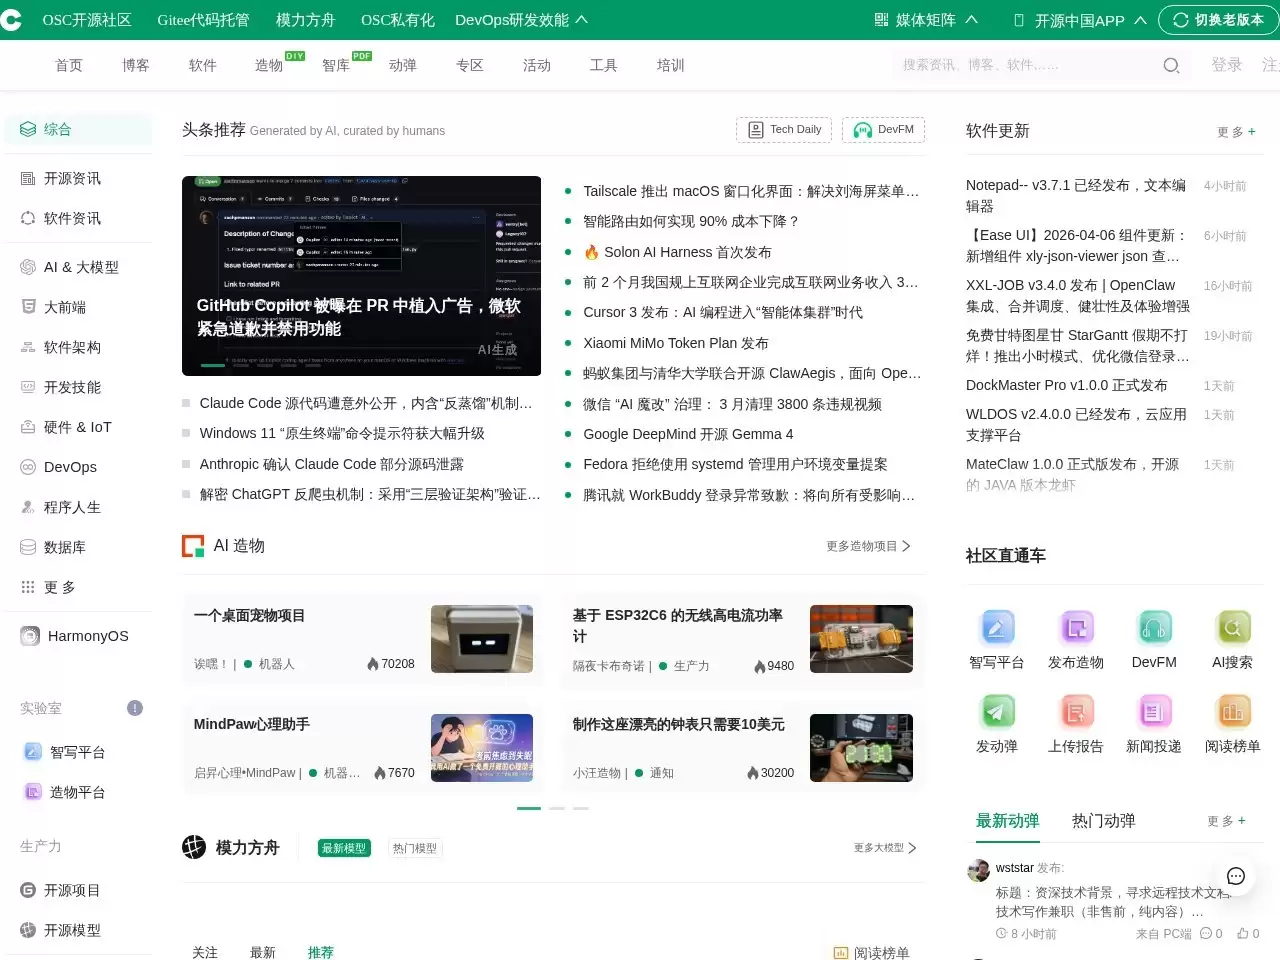The image size is (1280, 960).
Task: Open 智库 in main navigation
Action: (x=336, y=65)
